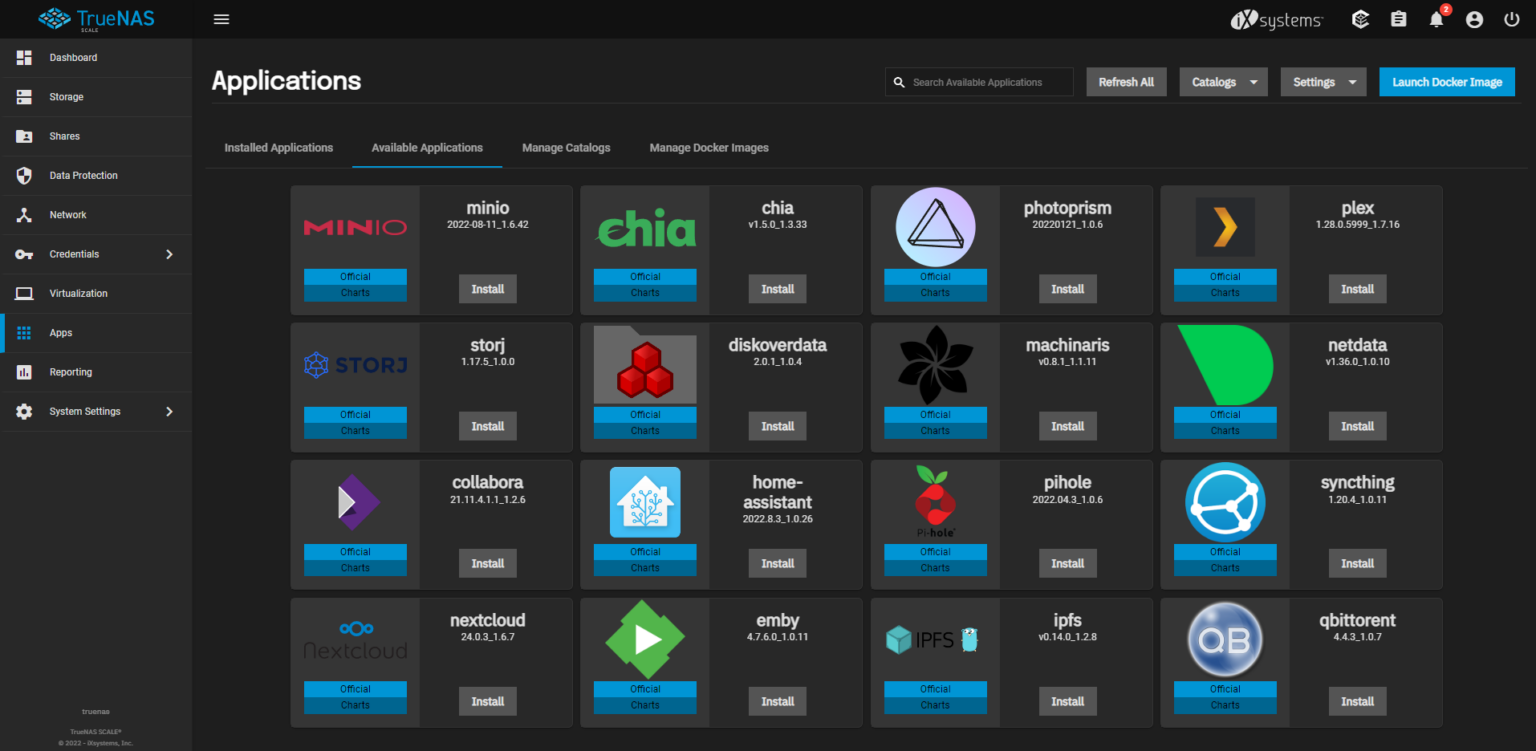
Task: Select the Apps sidebar entry
Action: 62,332
